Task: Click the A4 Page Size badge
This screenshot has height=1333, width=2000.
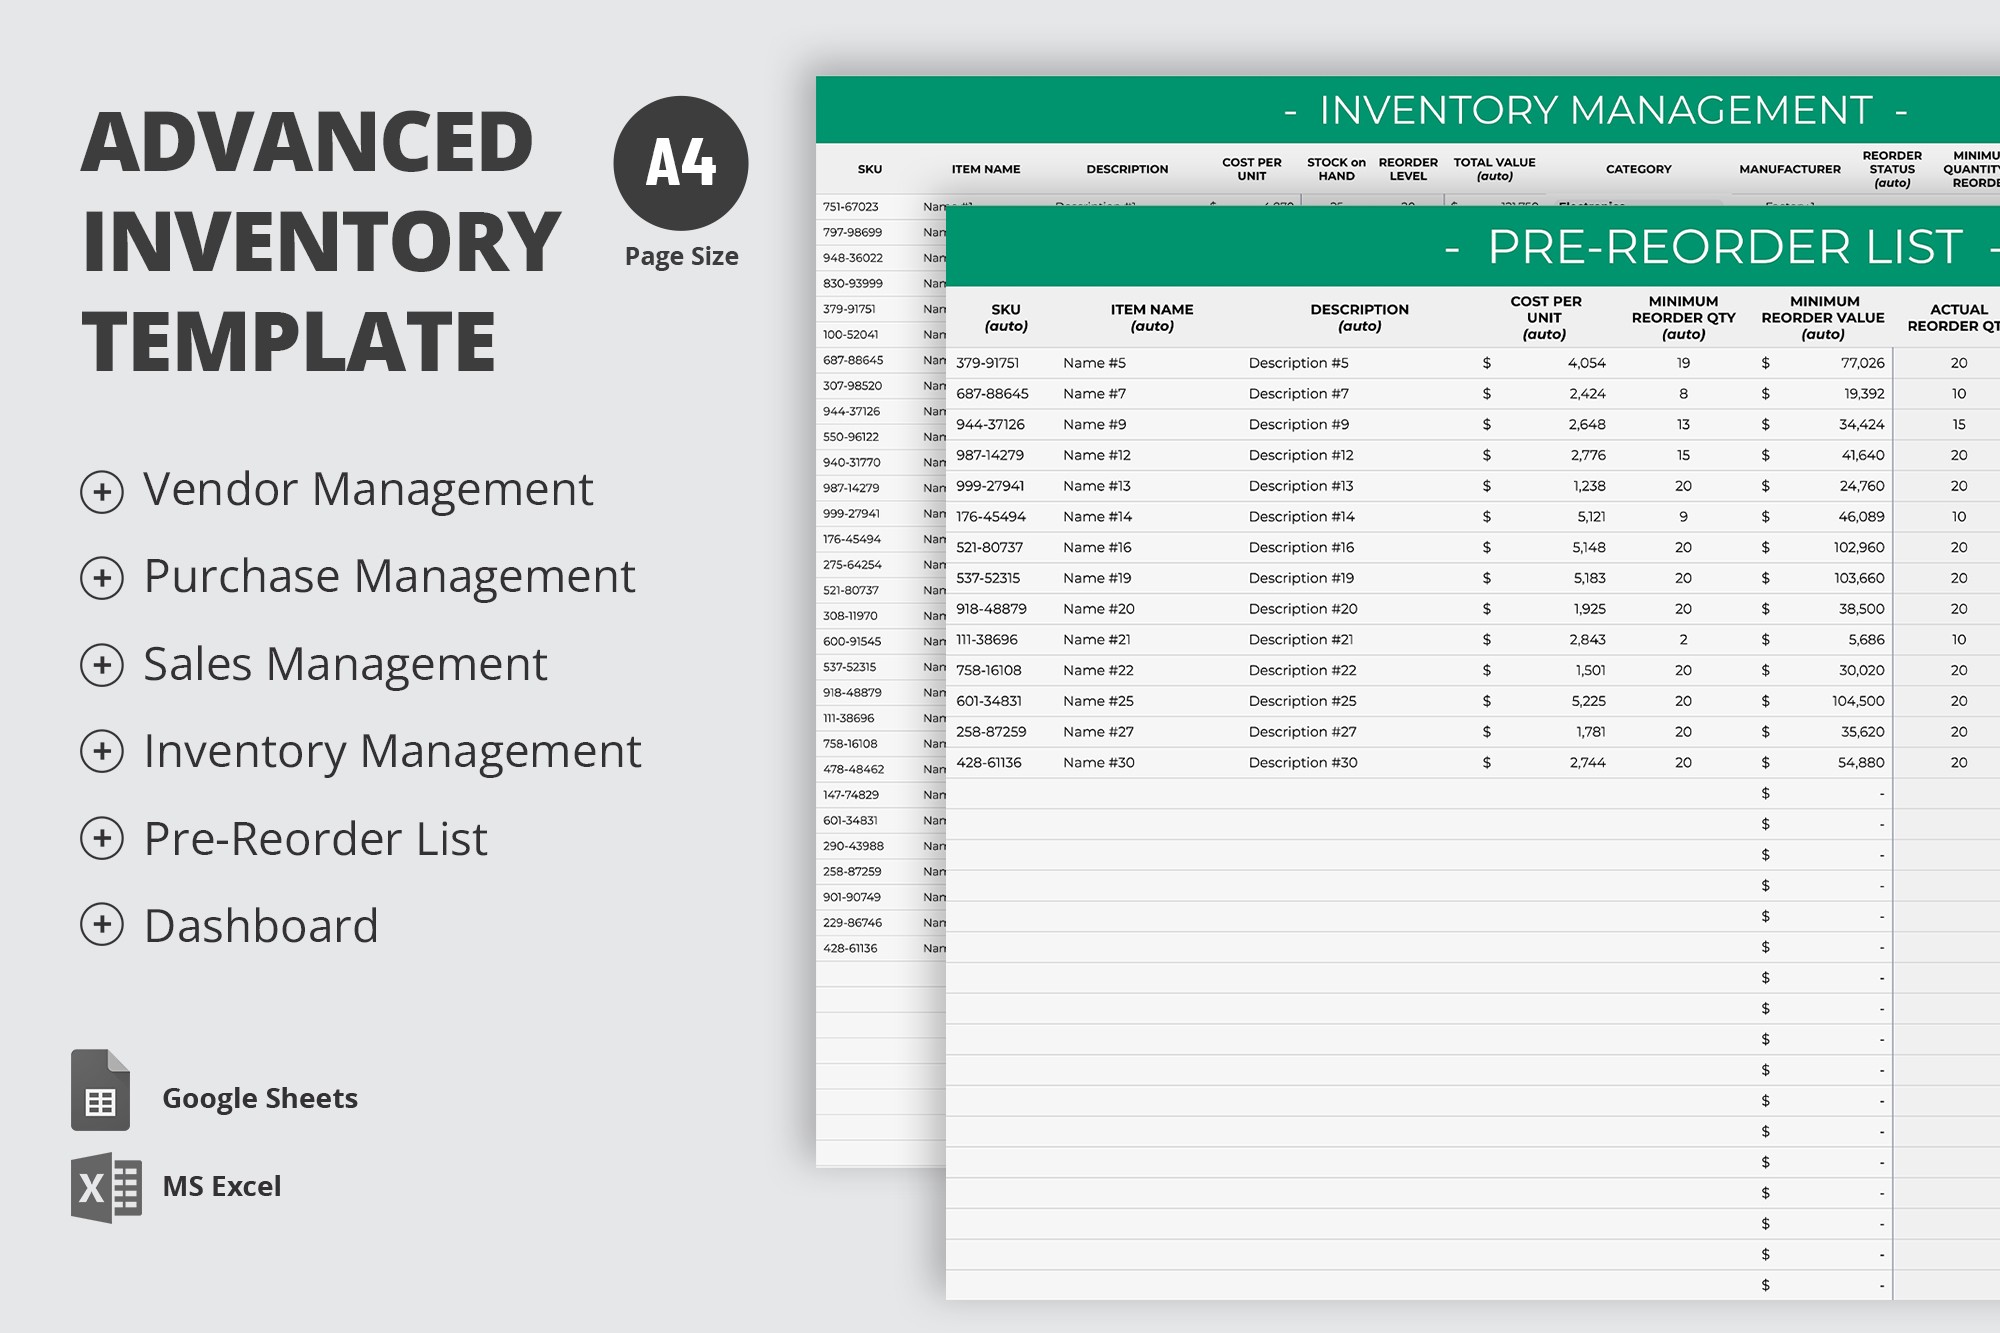Action: point(683,163)
